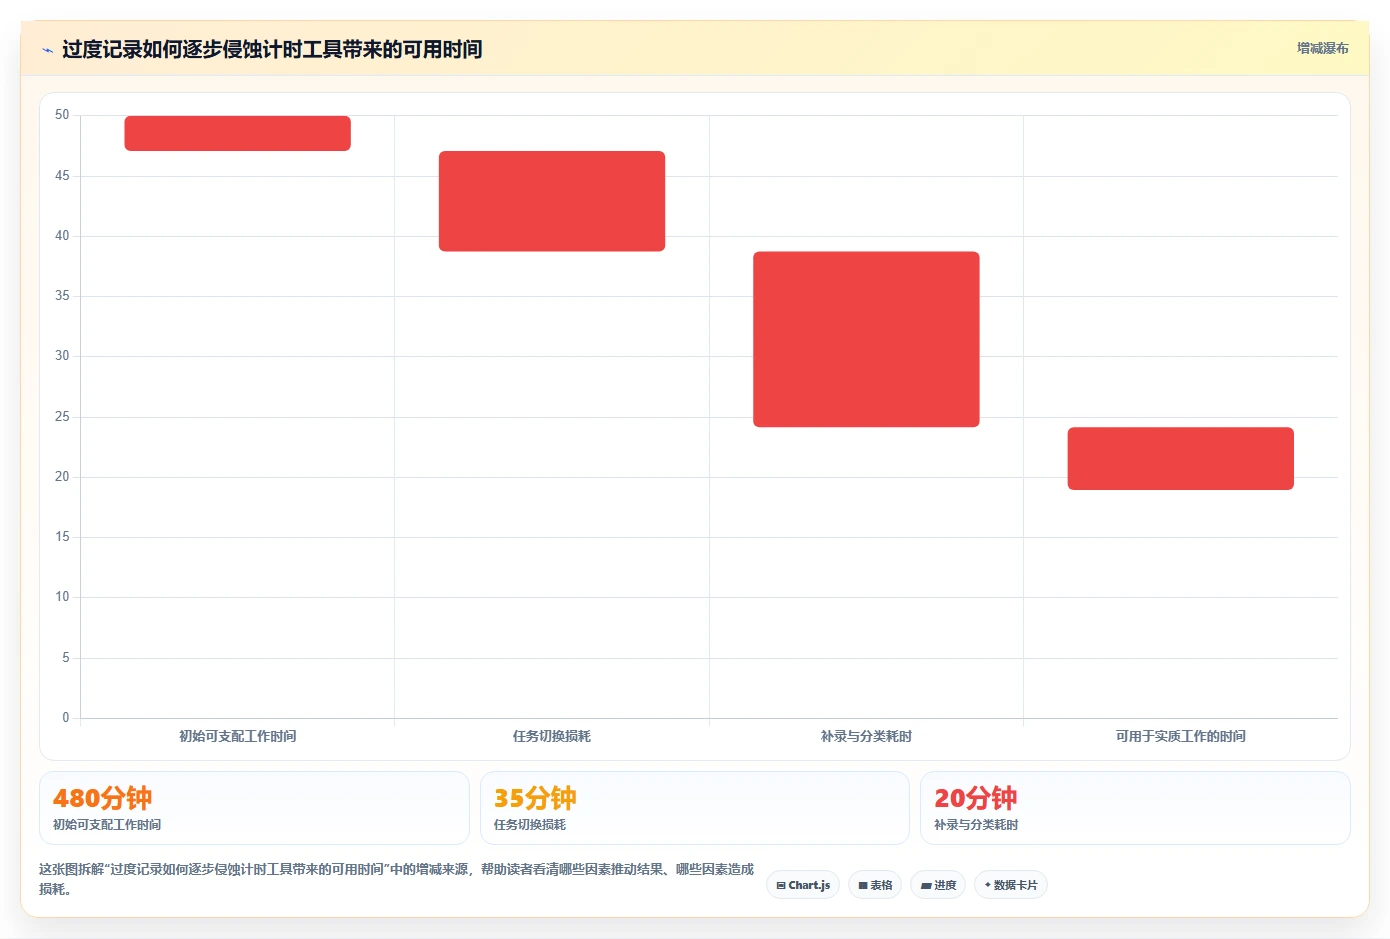Viewport: 1390px width, 939px height.
Task: Click the y-axis value 50
Action: [62, 115]
